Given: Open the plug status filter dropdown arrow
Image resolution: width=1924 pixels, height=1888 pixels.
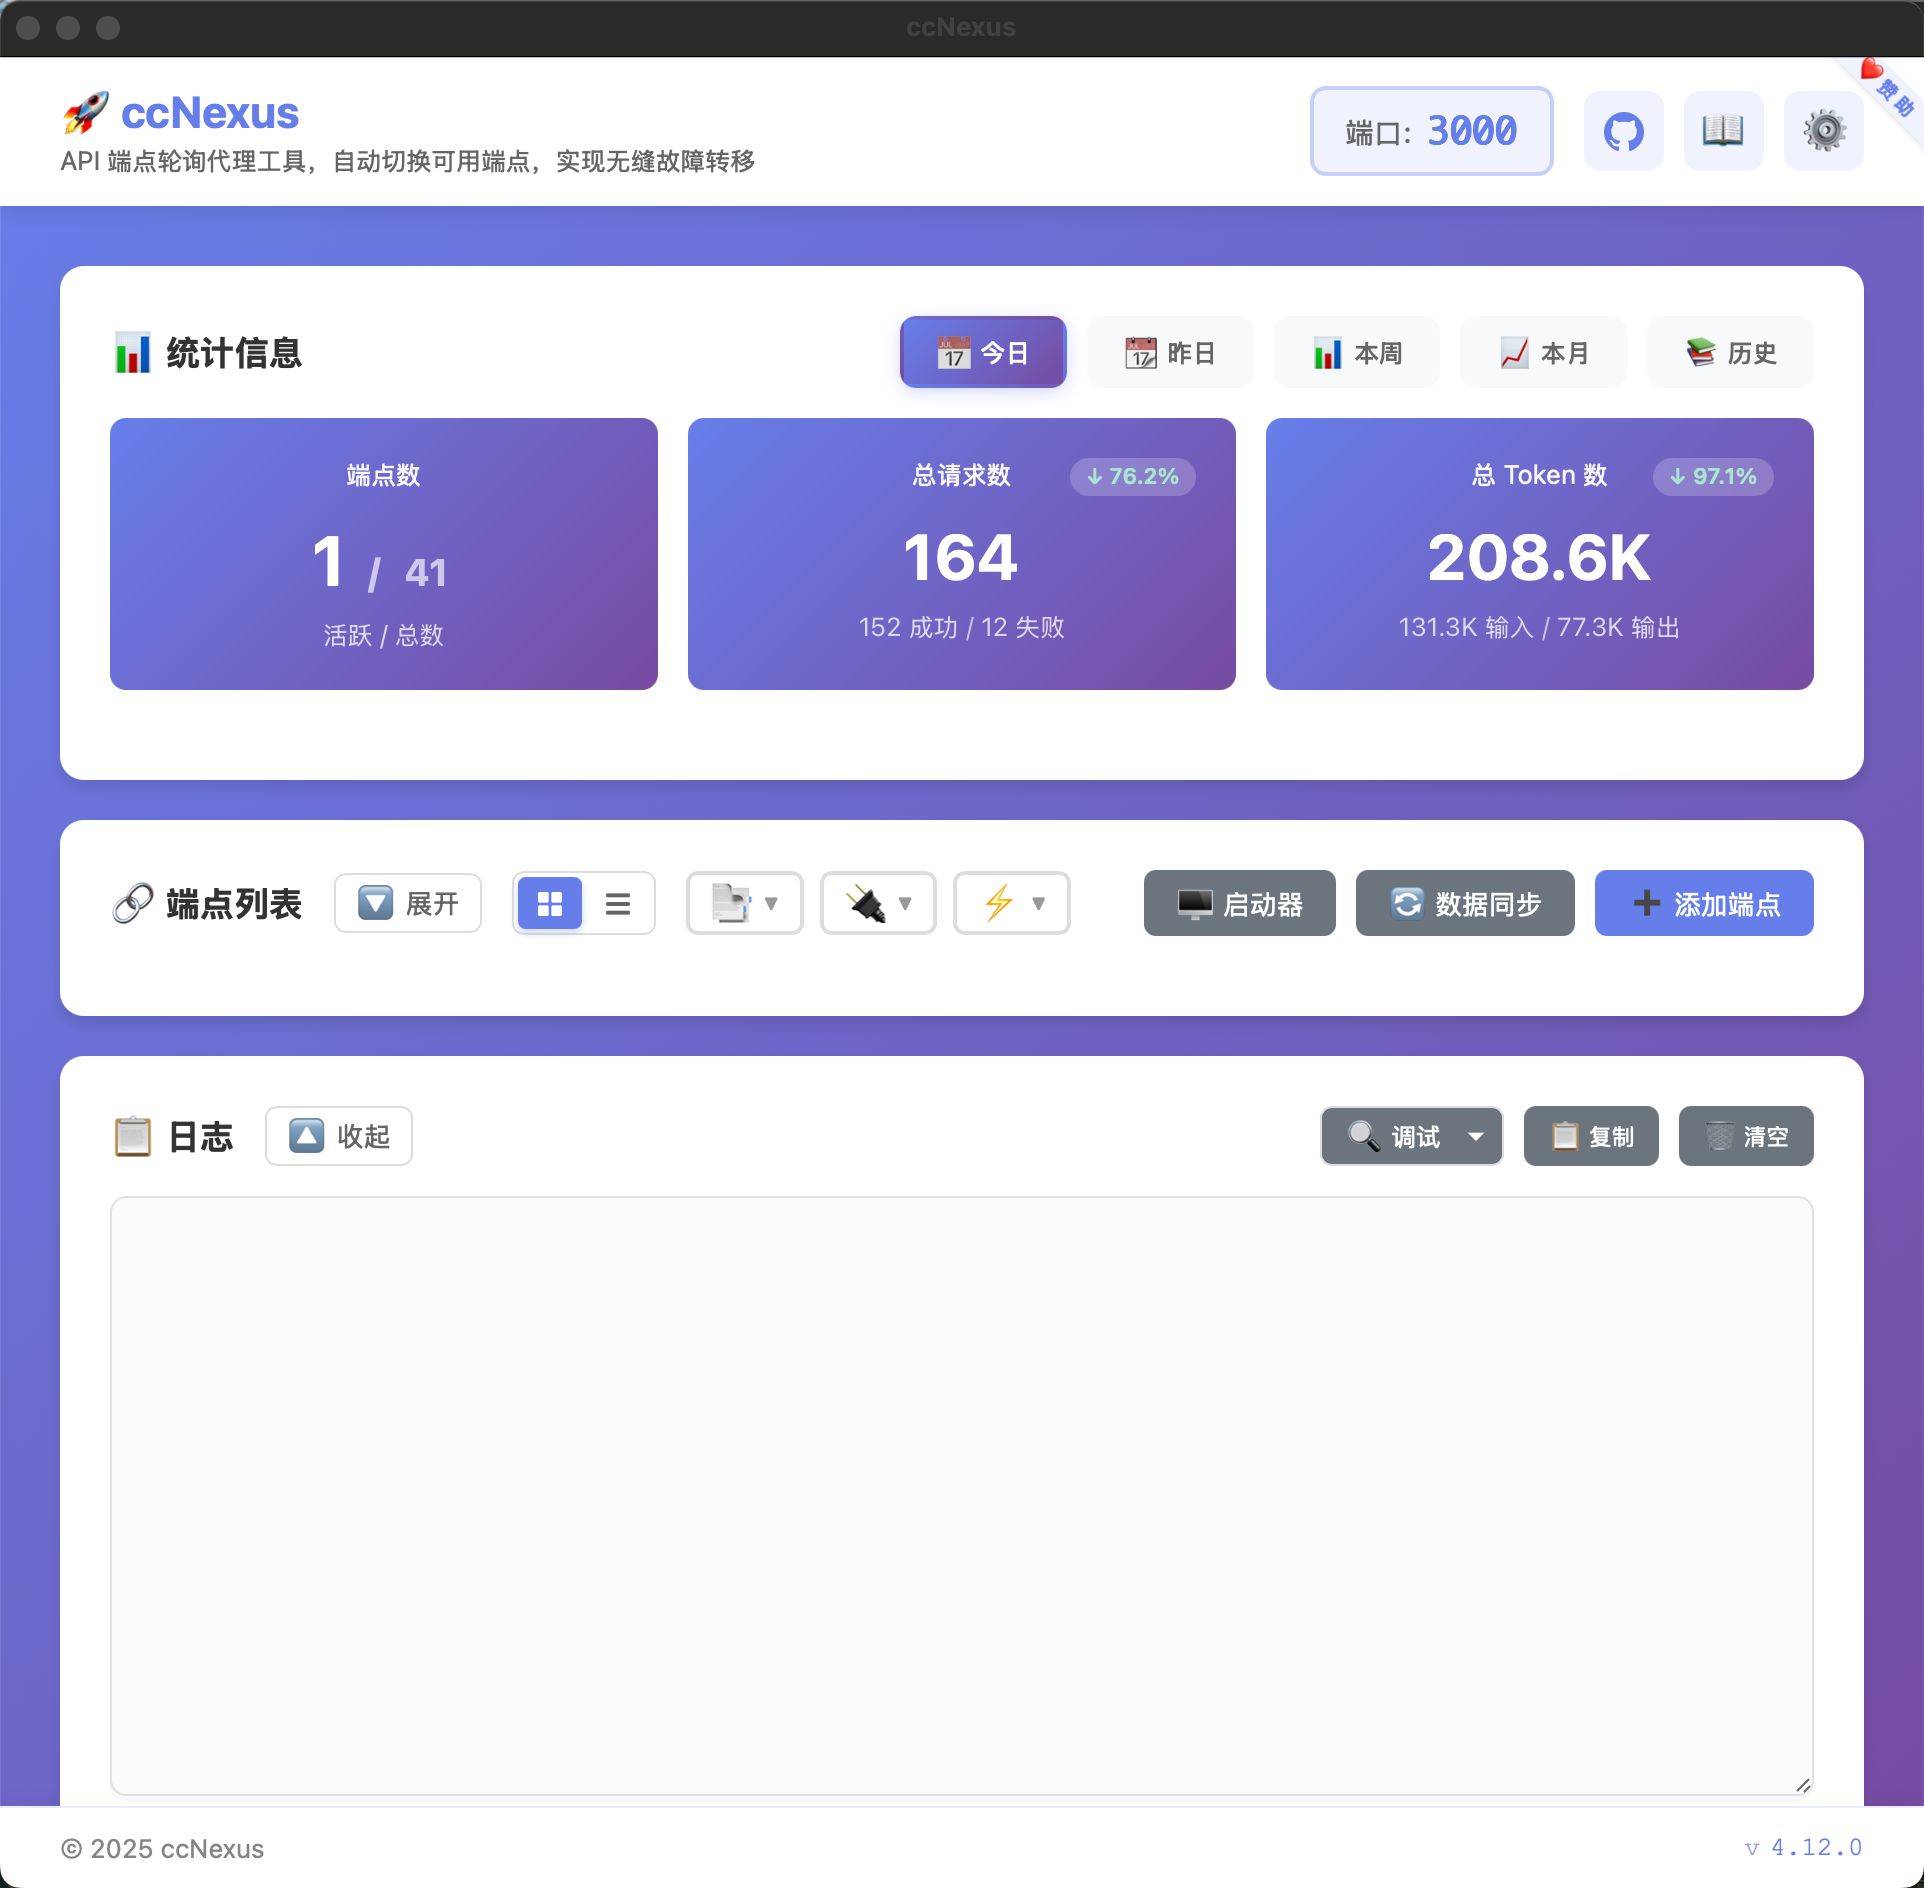Looking at the screenshot, I should 906,903.
